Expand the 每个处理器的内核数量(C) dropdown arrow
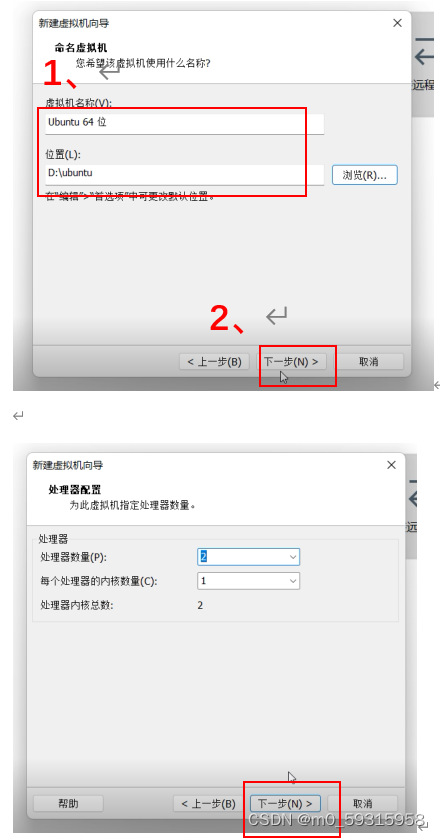Image resolution: width=440 pixels, height=838 pixels. [x=292, y=581]
